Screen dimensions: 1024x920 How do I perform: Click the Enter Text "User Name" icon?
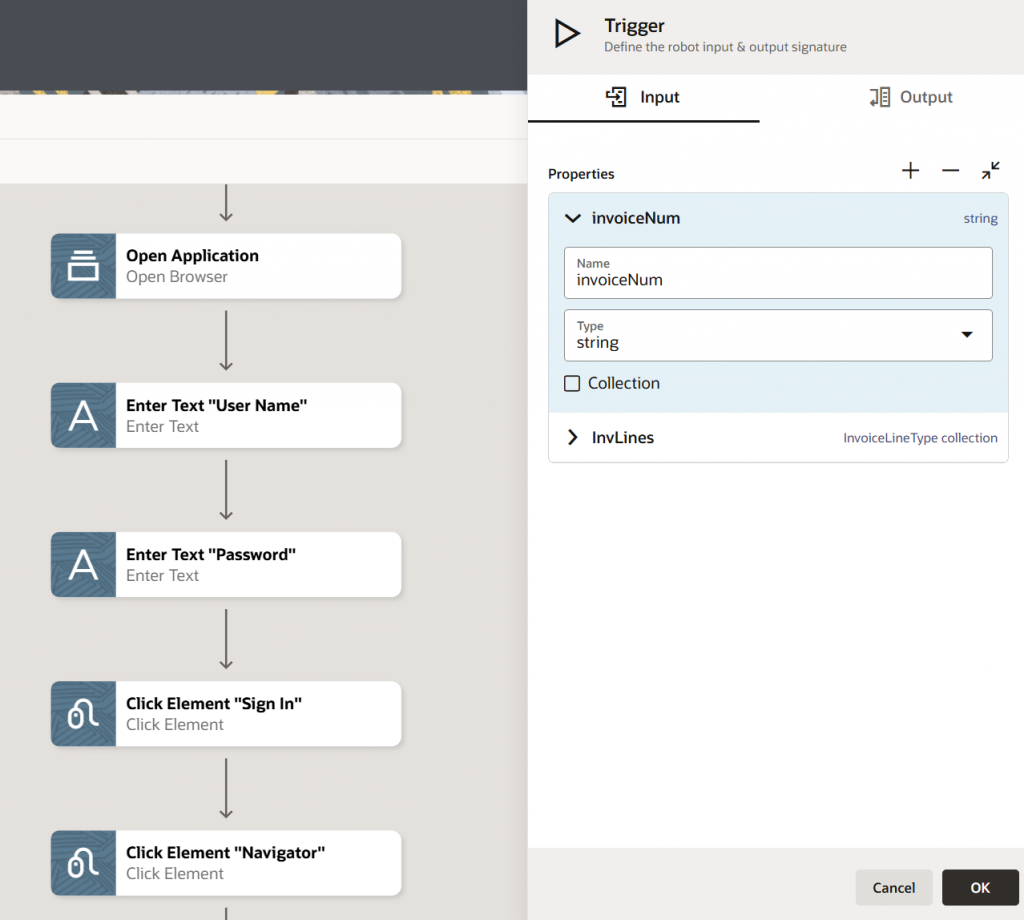(83, 415)
